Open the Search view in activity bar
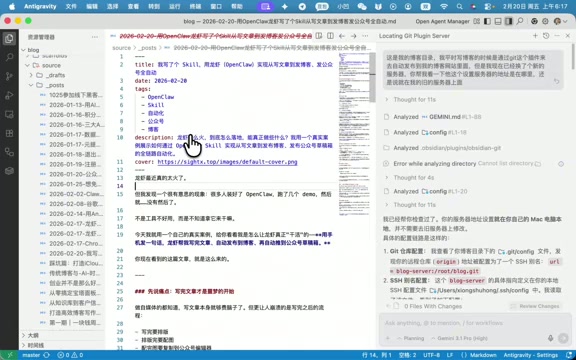Screen dimensions: 576x360 click(x=9, y=57)
